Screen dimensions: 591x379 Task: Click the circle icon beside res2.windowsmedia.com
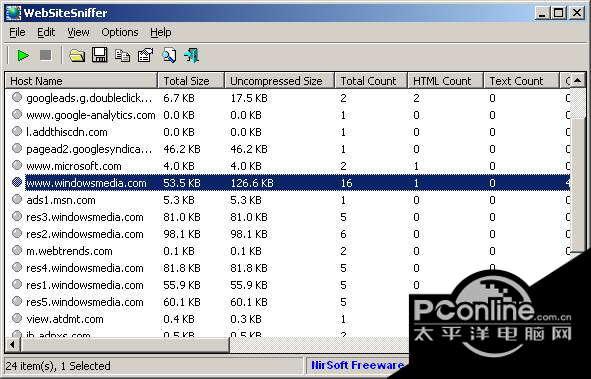[17, 233]
